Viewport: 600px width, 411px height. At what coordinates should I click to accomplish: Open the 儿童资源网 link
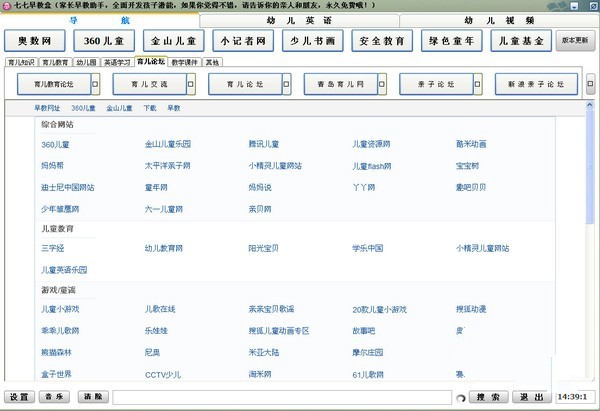click(371, 144)
